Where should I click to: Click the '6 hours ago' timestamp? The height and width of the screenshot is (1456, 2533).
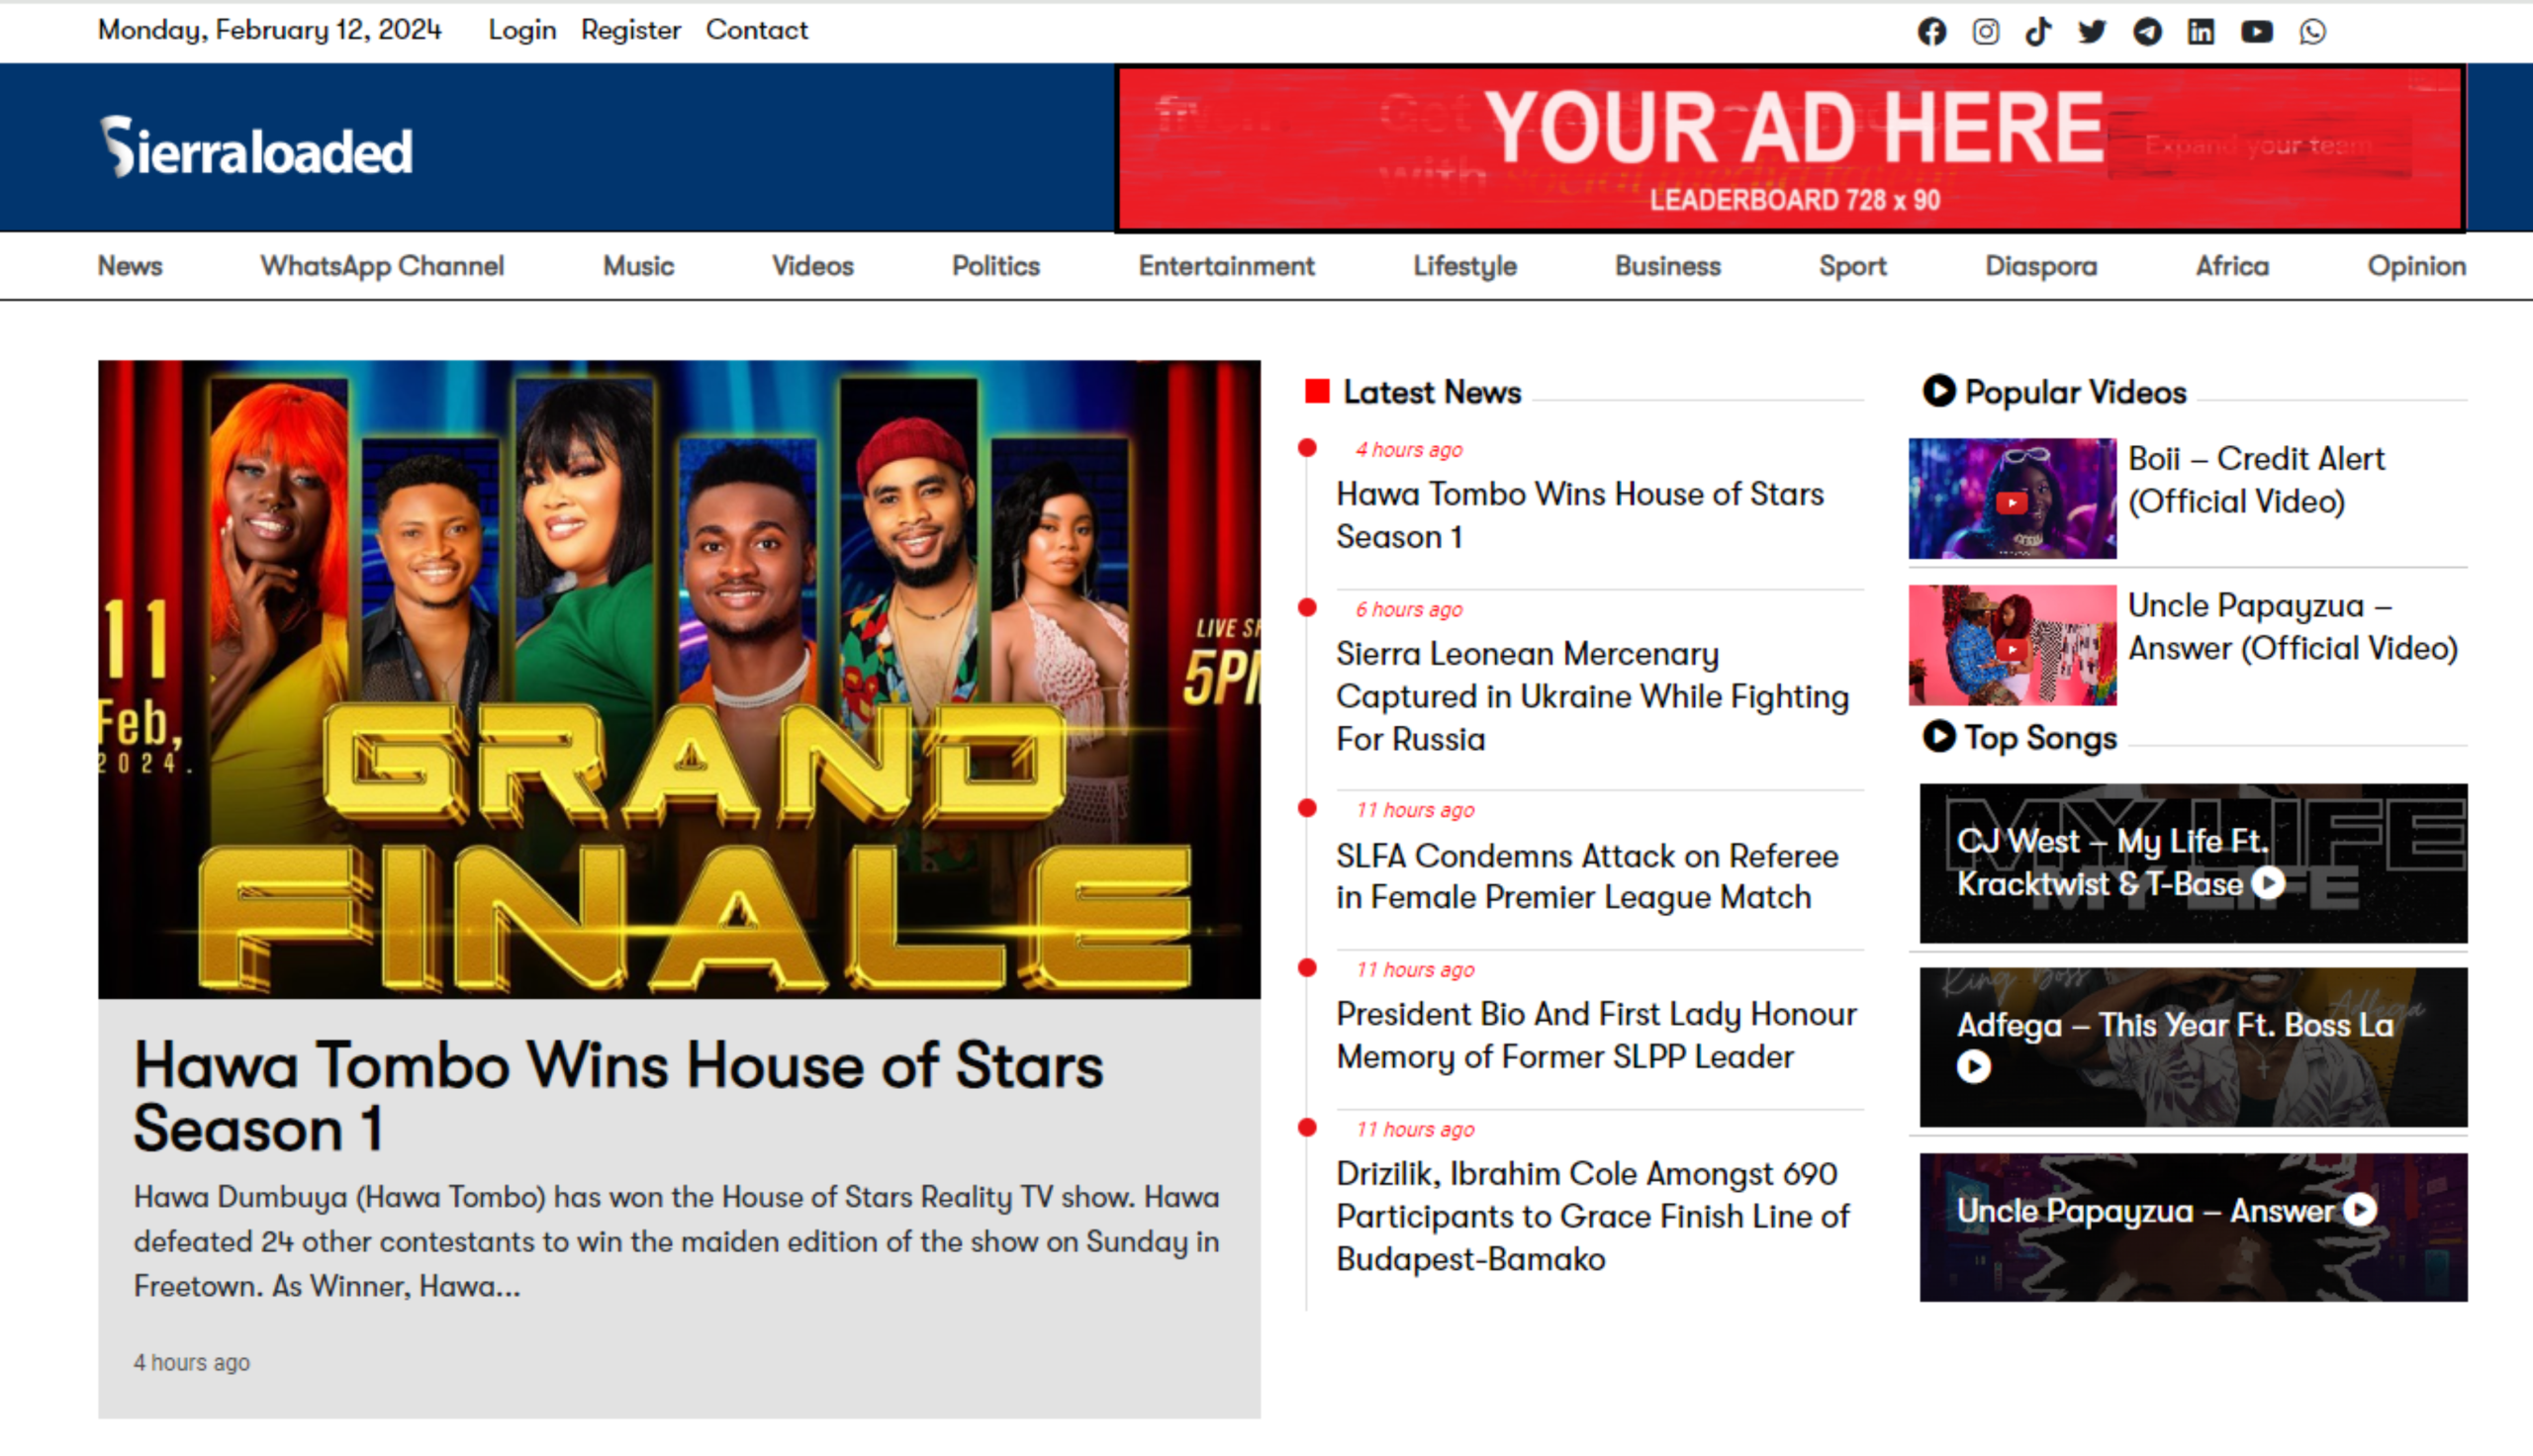tap(1408, 609)
